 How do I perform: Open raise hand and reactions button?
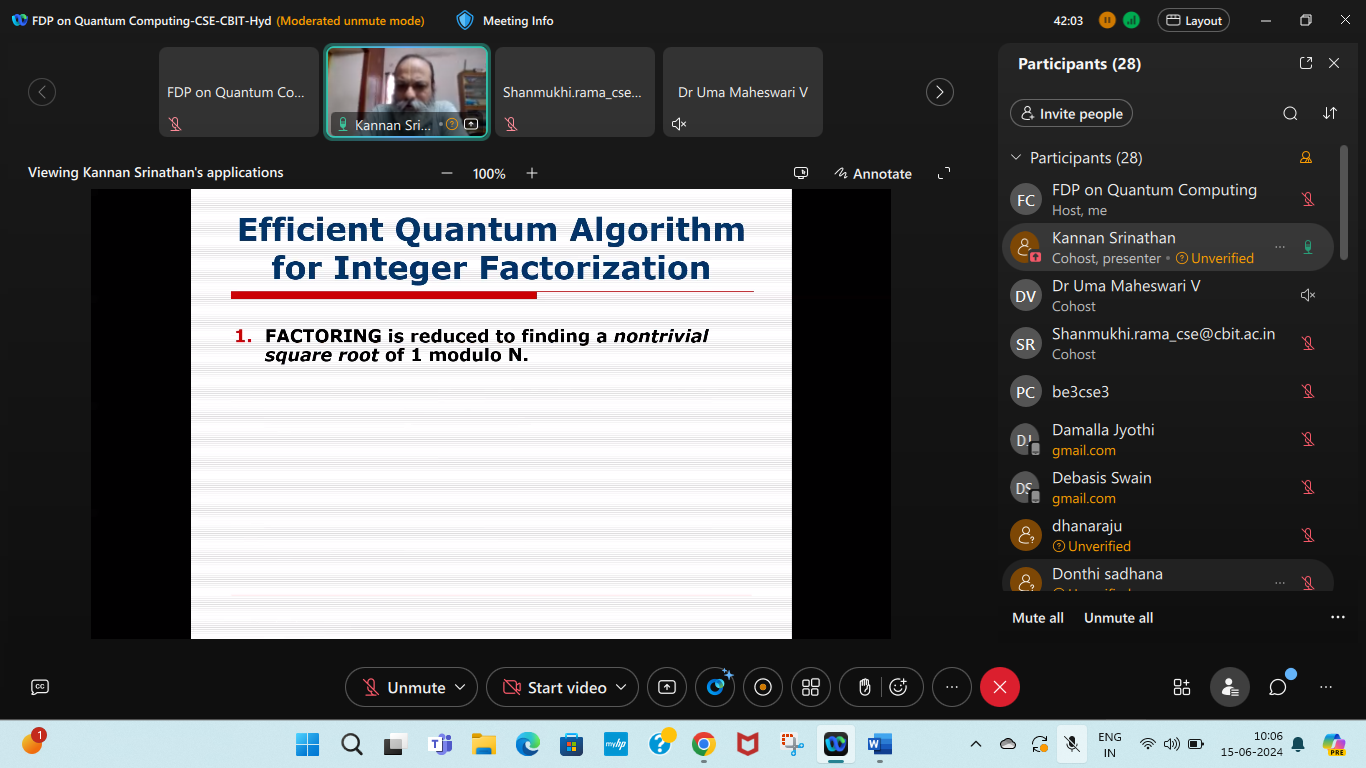(881, 687)
